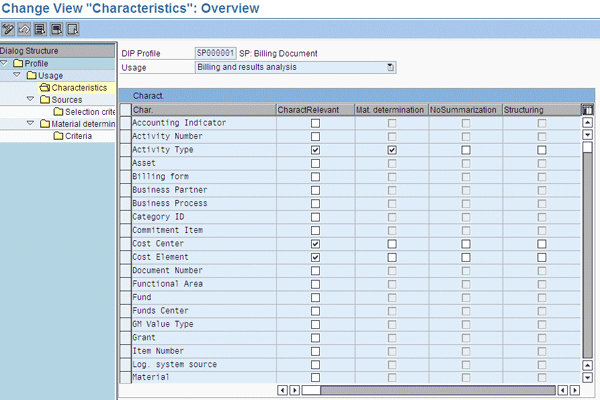Click the vertical scrollbar bottom up arrow

click(587, 365)
